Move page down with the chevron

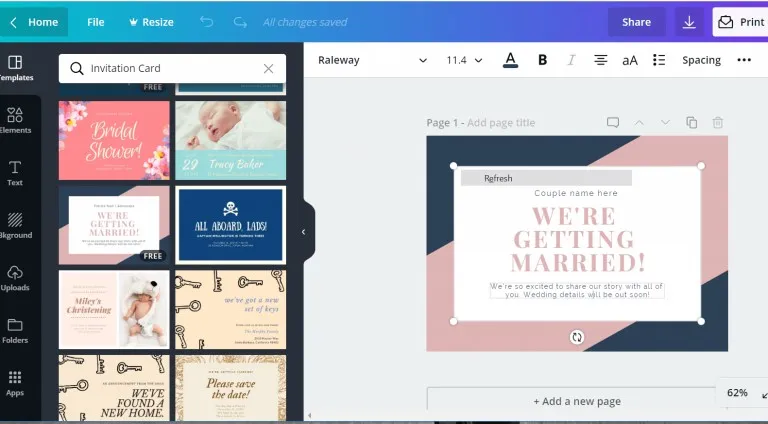665,122
